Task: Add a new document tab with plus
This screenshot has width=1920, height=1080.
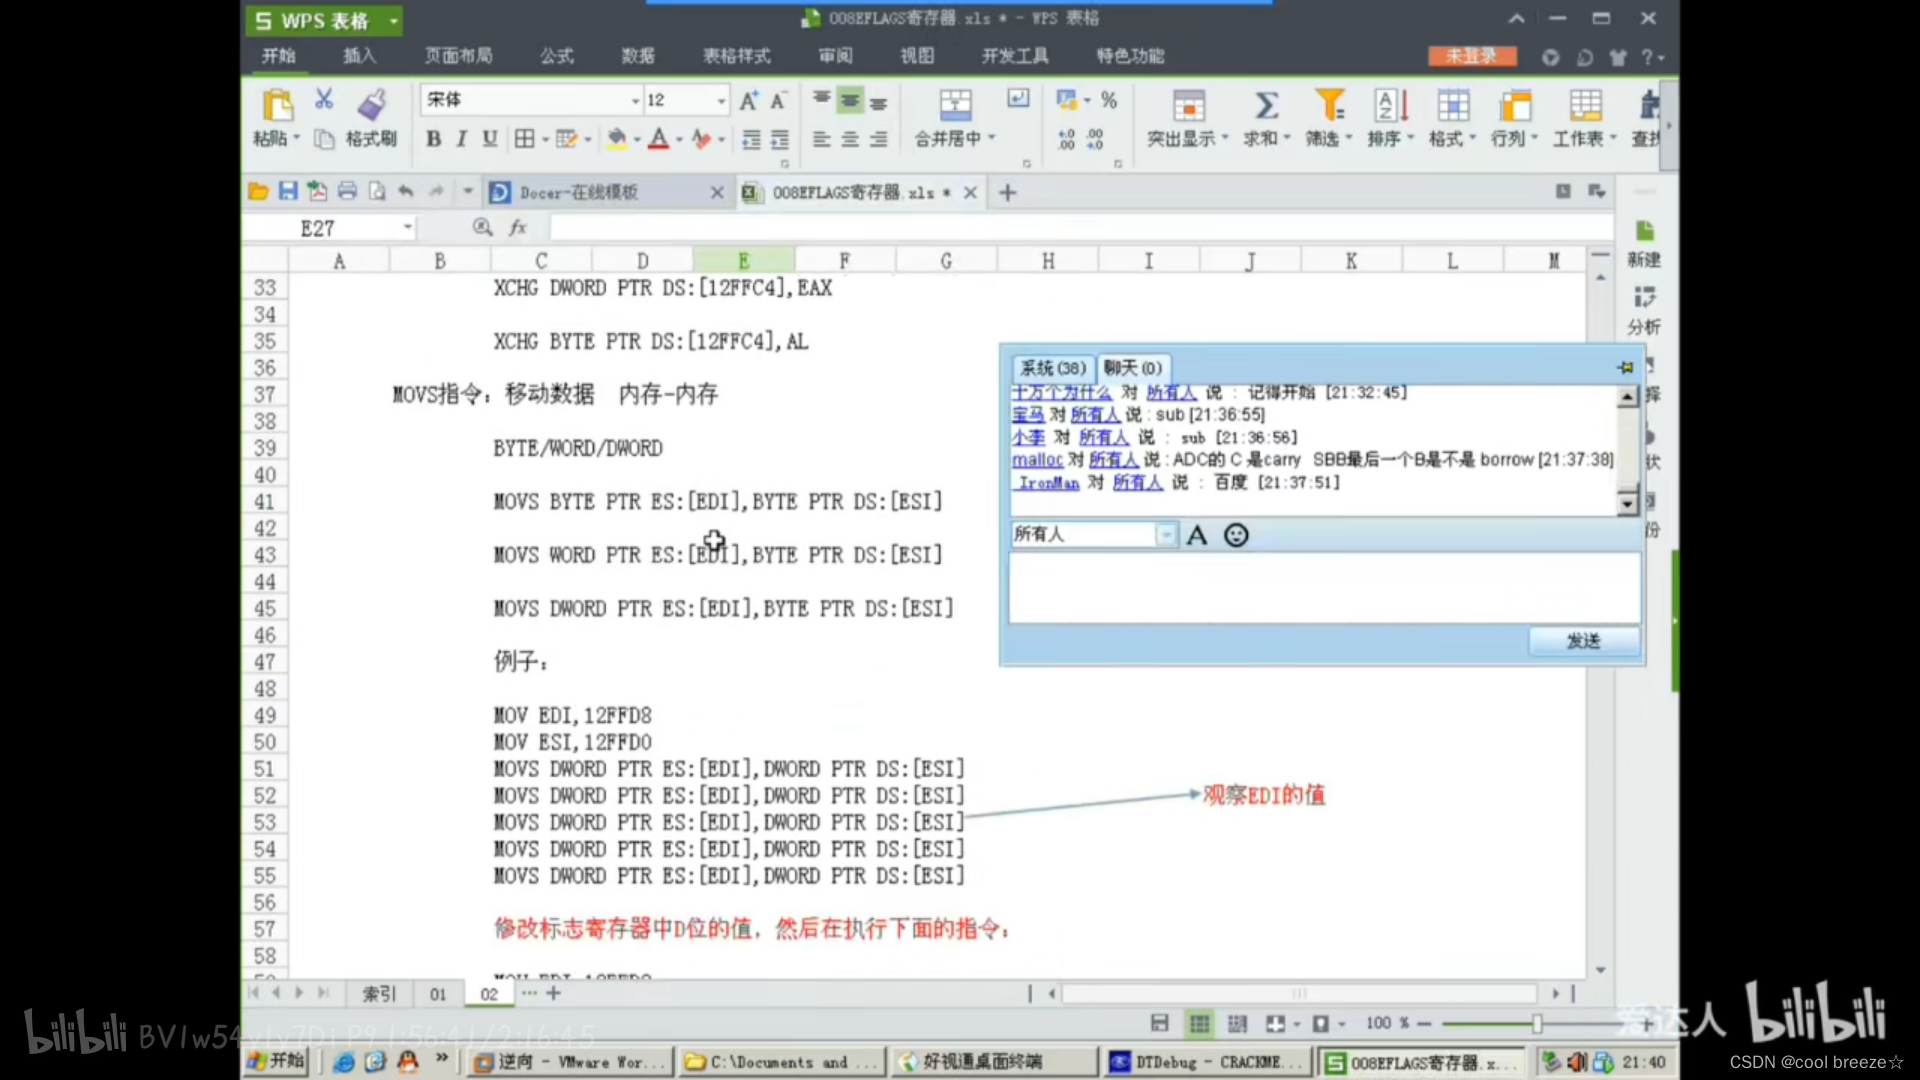Action: 1008,192
